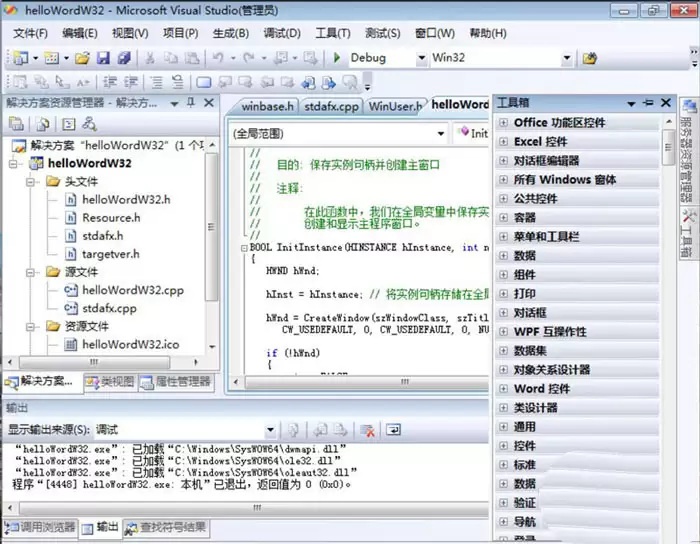Click the Save All toolbar icon

124,58
